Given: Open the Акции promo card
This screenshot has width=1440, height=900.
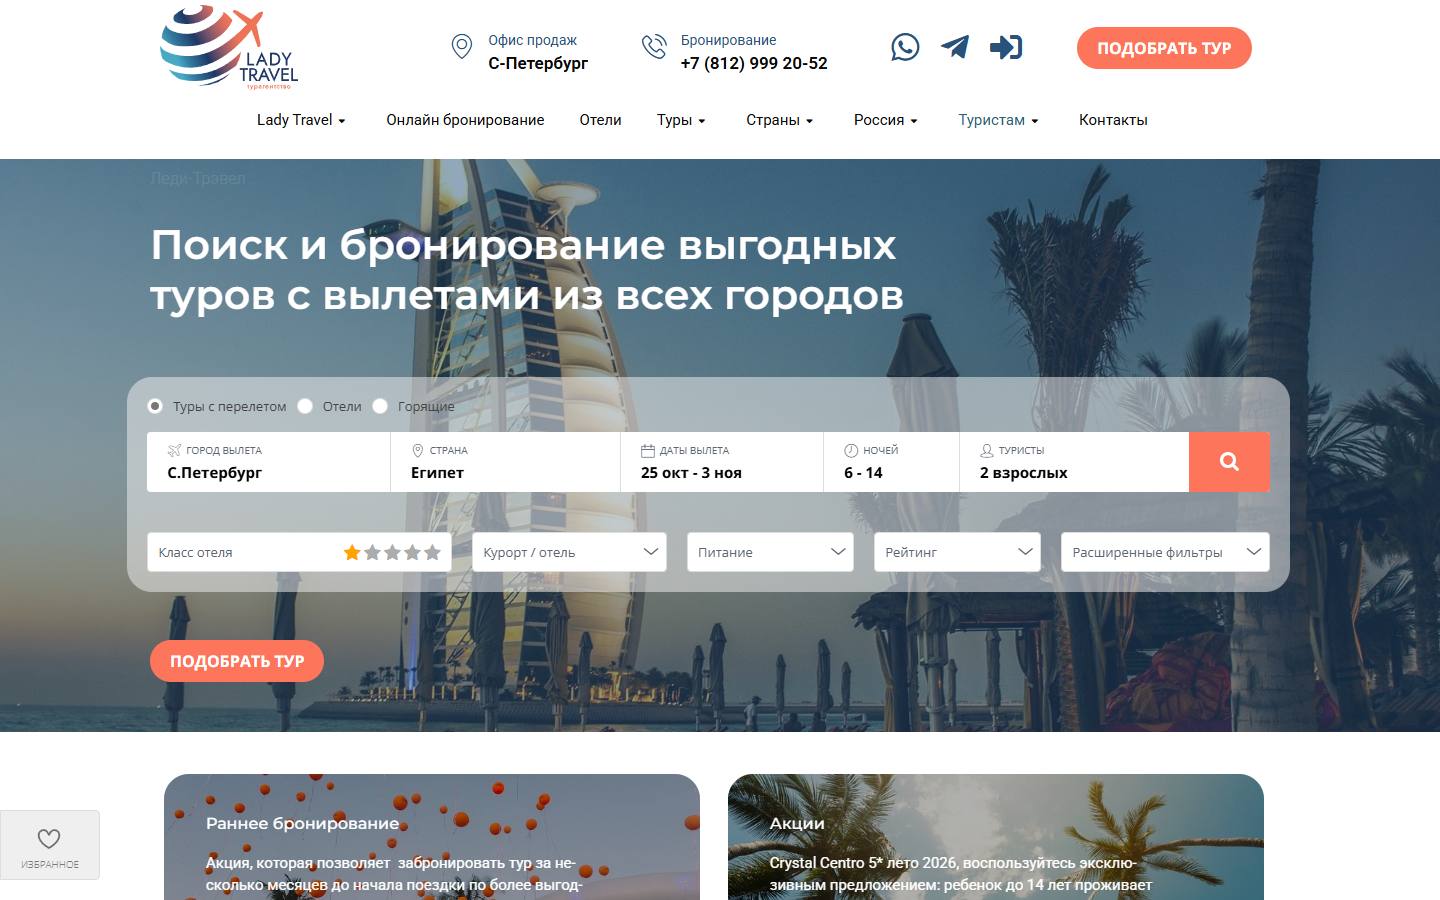Looking at the screenshot, I should [996, 837].
